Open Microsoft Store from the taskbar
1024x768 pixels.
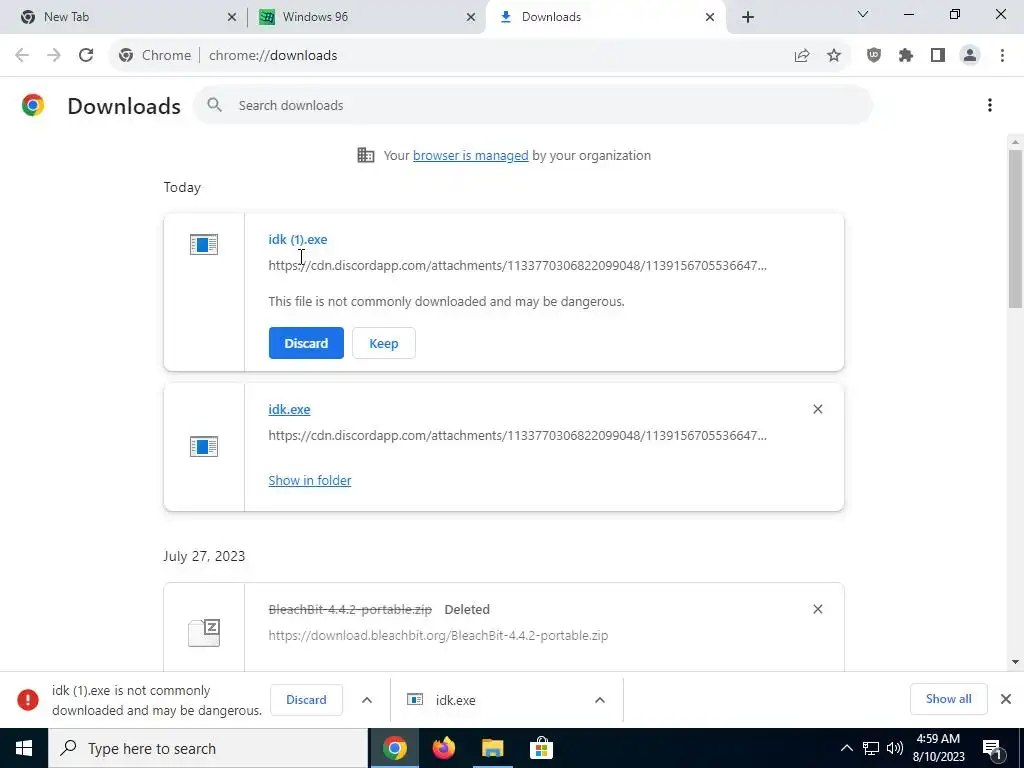coord(541,748)
